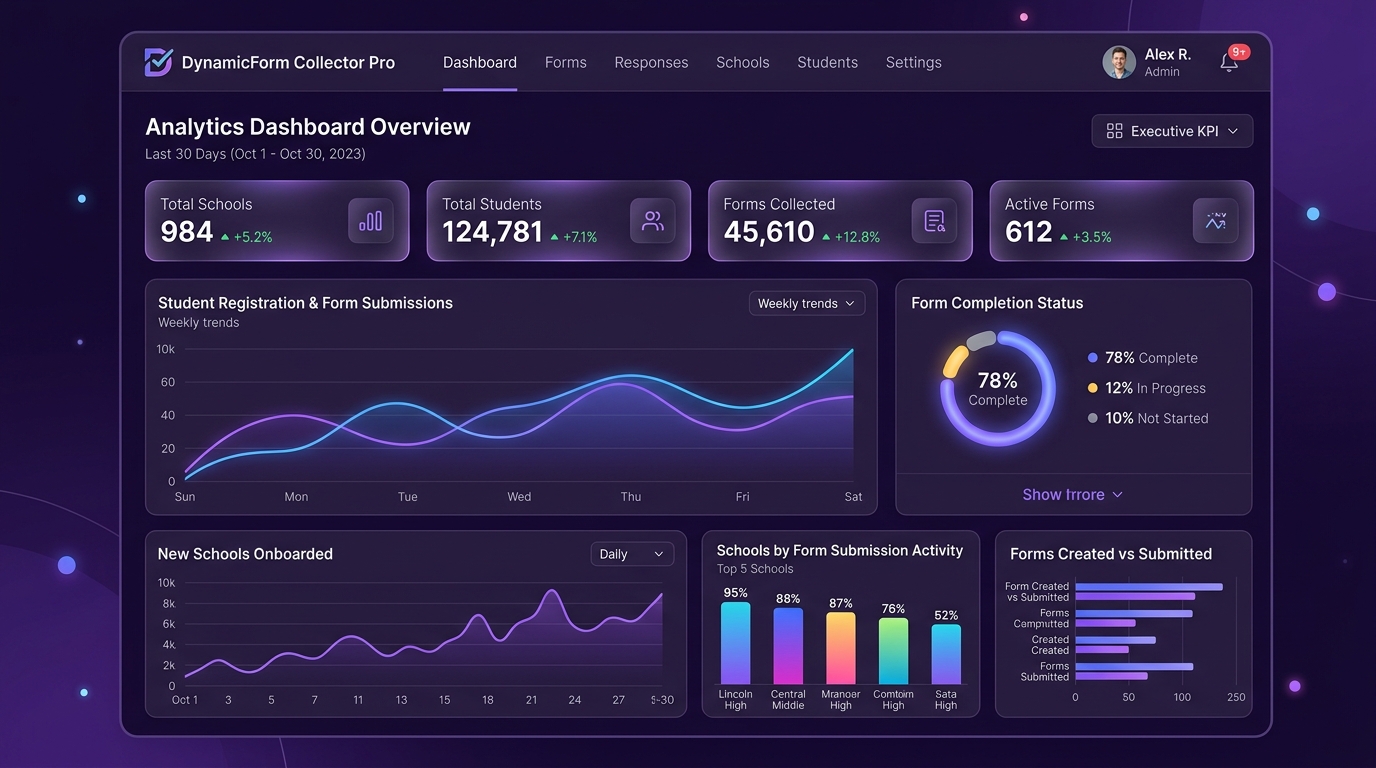Click the grid icon beside Executive KPI
This screenshot has width=1376, height=768.
[x=1114, y=131]
